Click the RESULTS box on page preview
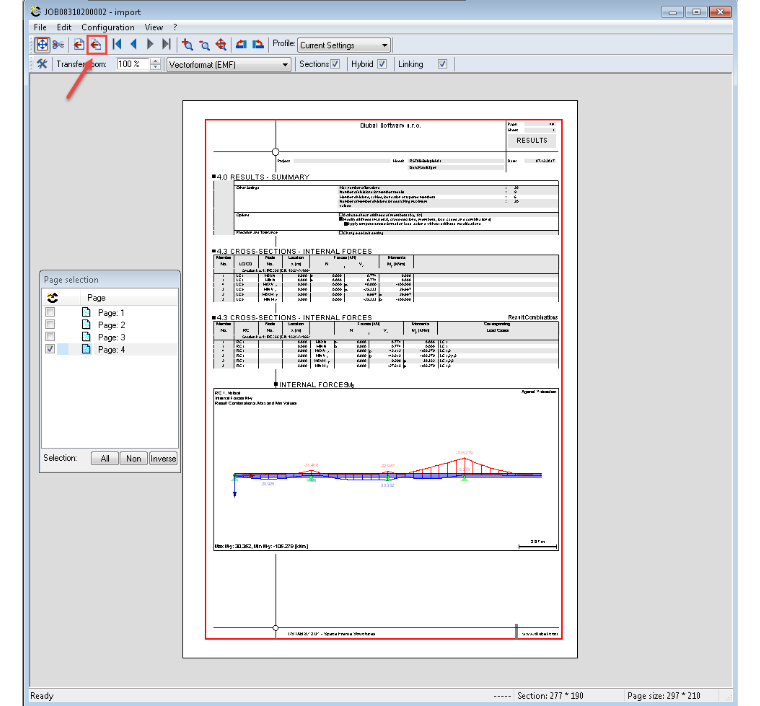Screen dimensions: 760x706 (532, 141)
